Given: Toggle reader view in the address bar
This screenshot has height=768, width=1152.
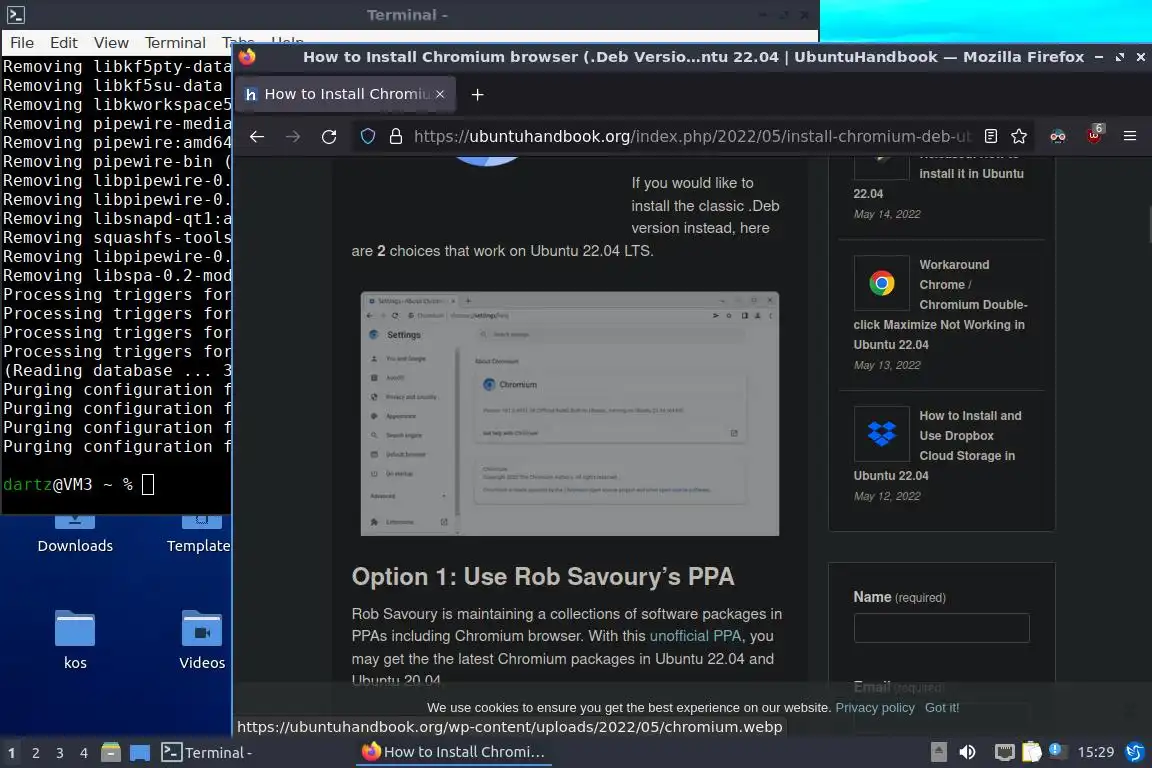Looking at the screenshot, I should point(991,137).
